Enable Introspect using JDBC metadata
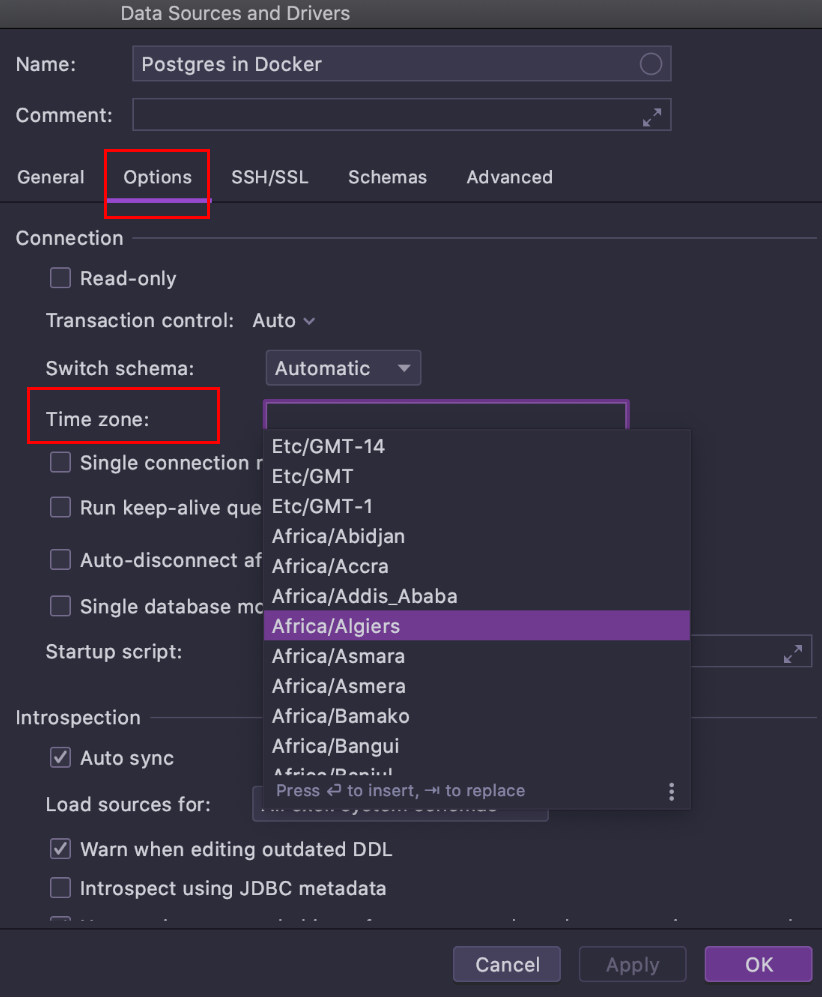The image size is (822, 998). (x=60, y=888)
